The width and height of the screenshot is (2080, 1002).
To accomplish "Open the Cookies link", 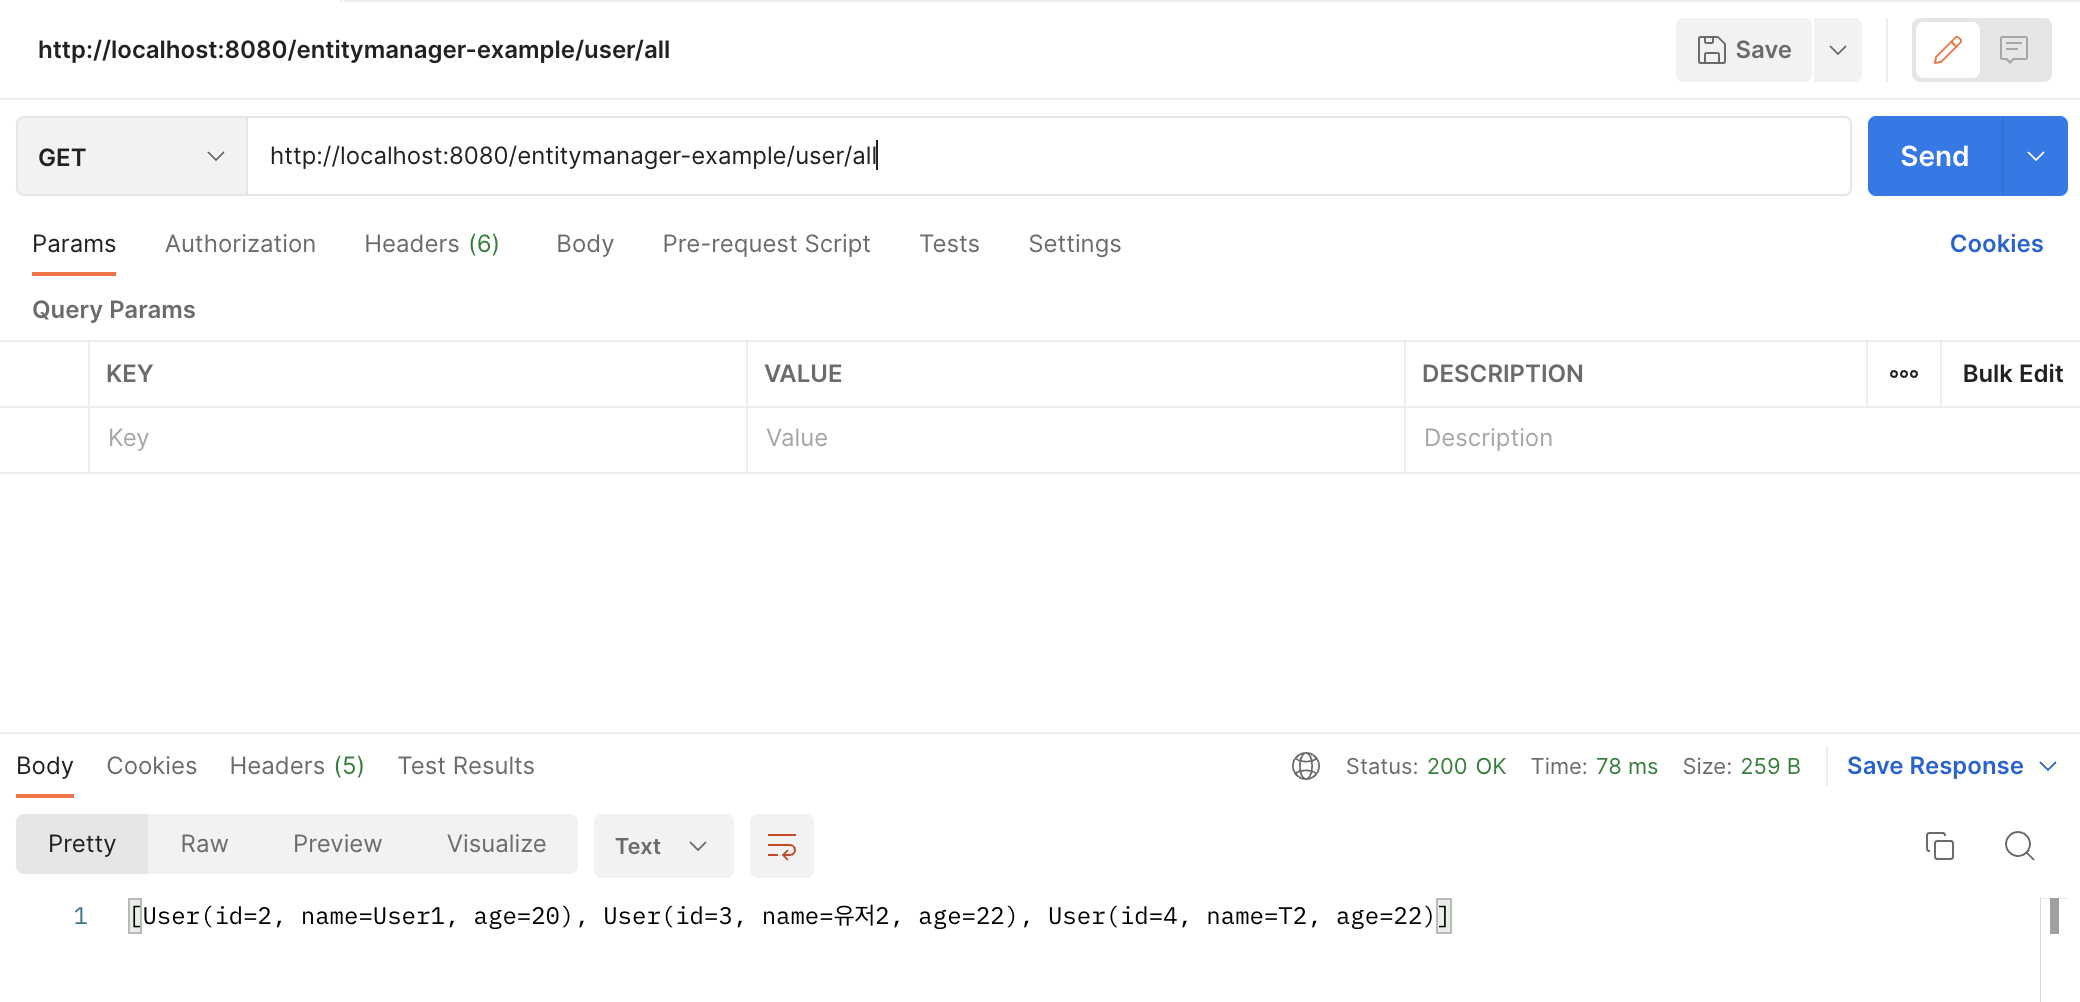I will [x=1996, y=244].
